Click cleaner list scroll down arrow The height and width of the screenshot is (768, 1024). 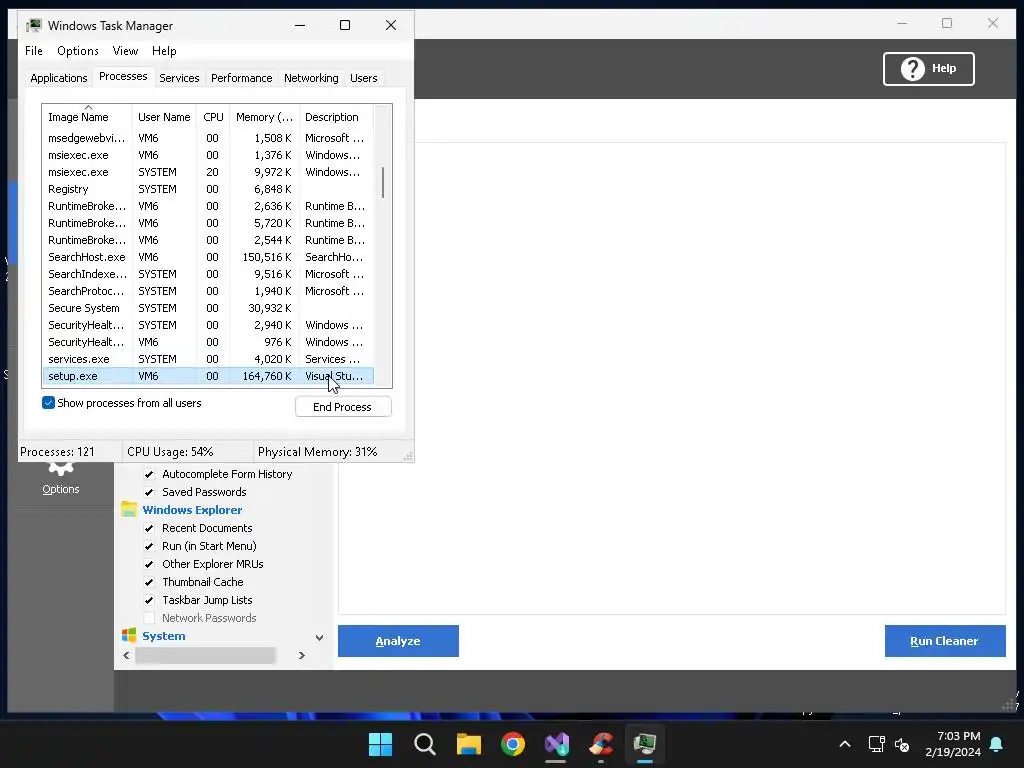319,637
